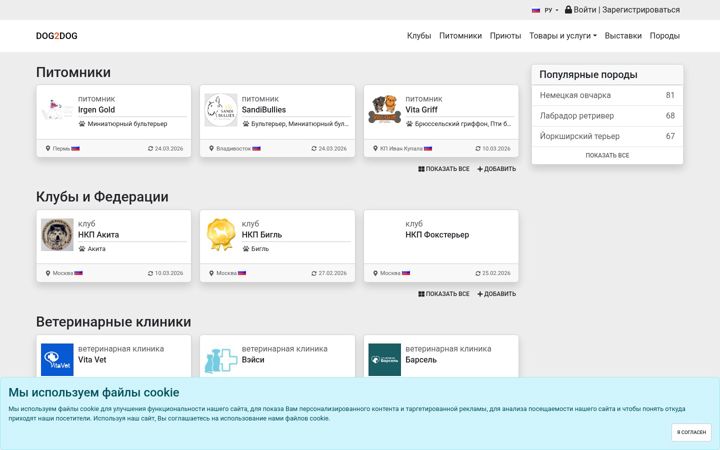Click the location pin next to Пермь
Screen dimensions: 720x450
[48, 148]
